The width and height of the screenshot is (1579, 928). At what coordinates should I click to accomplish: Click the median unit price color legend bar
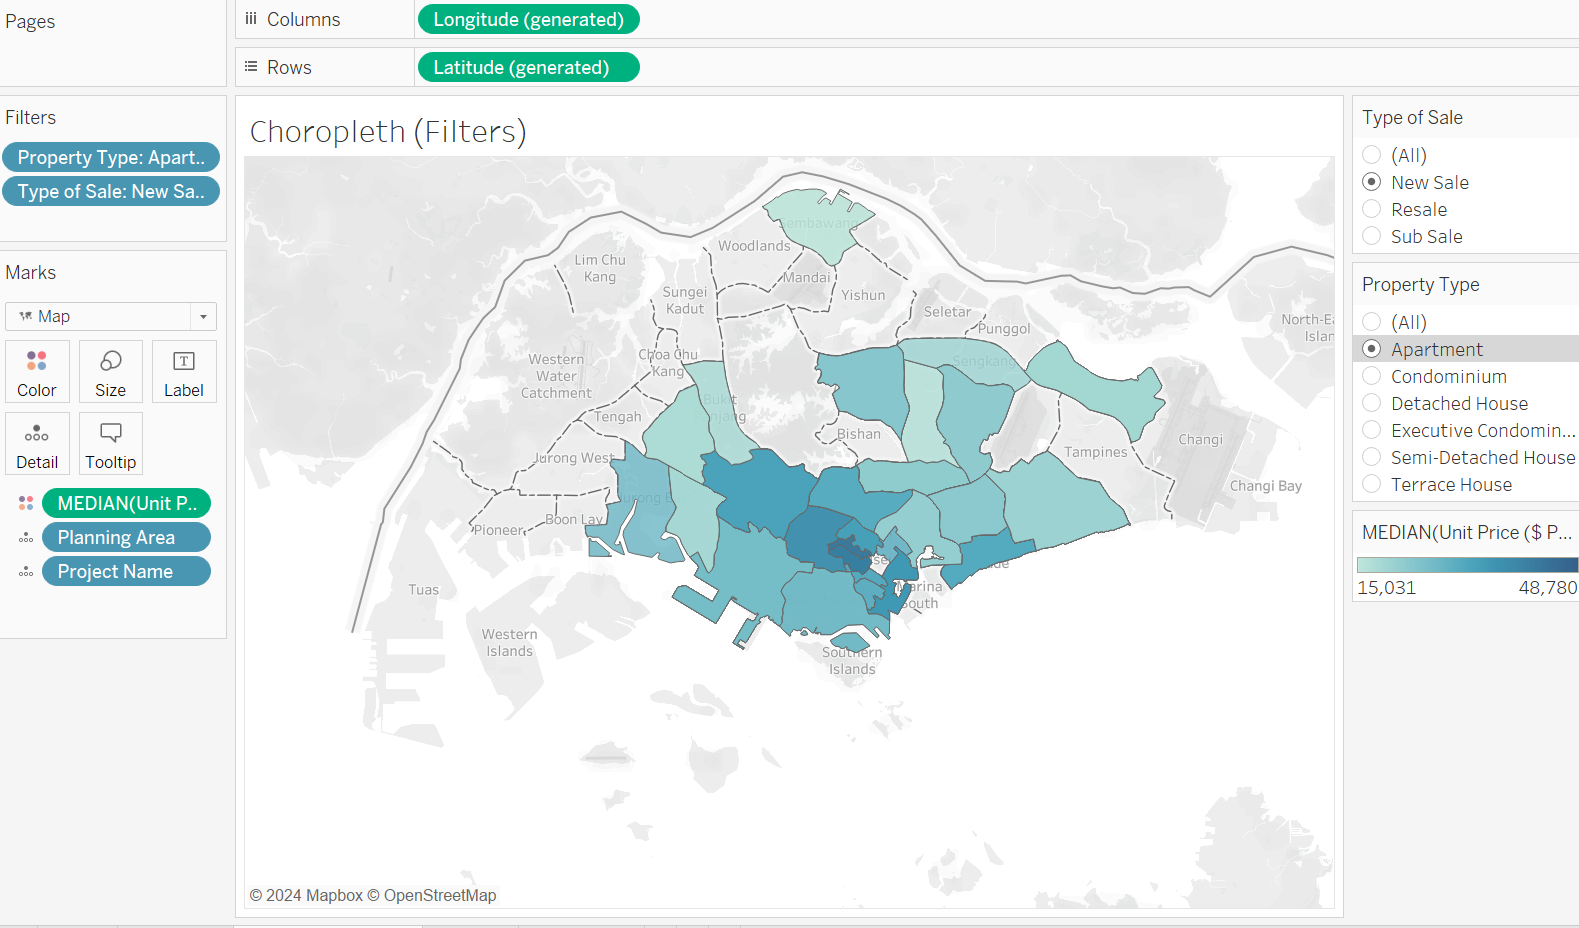tap(1466, 564)
